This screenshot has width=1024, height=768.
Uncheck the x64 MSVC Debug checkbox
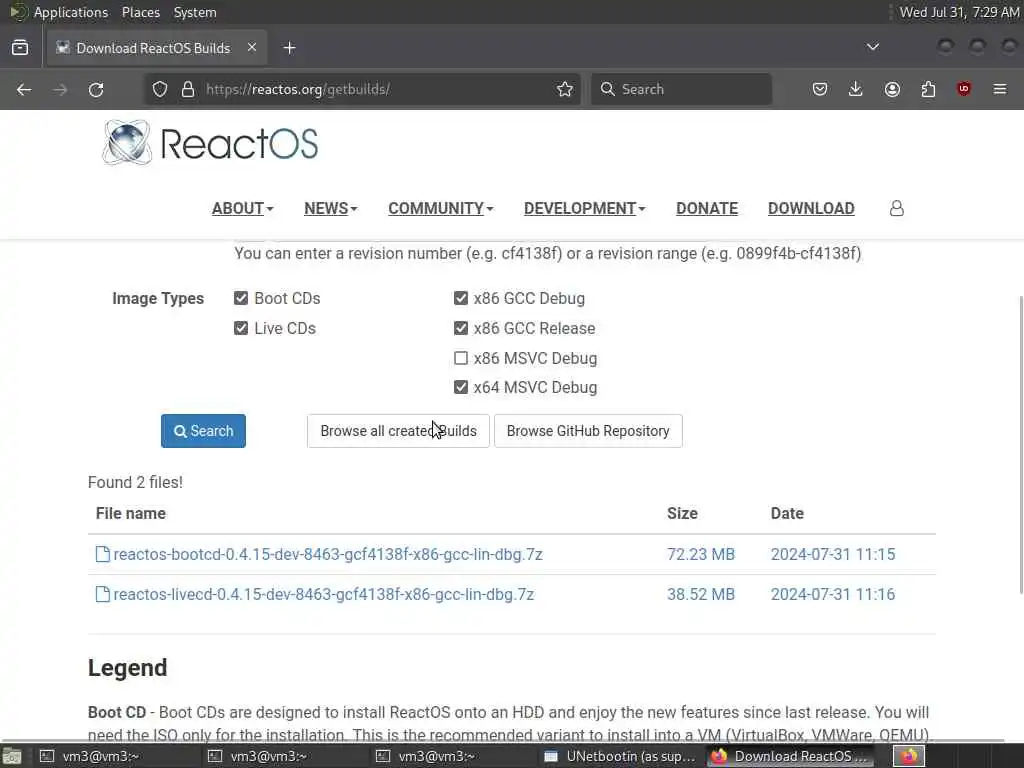[x=461, y=387]
